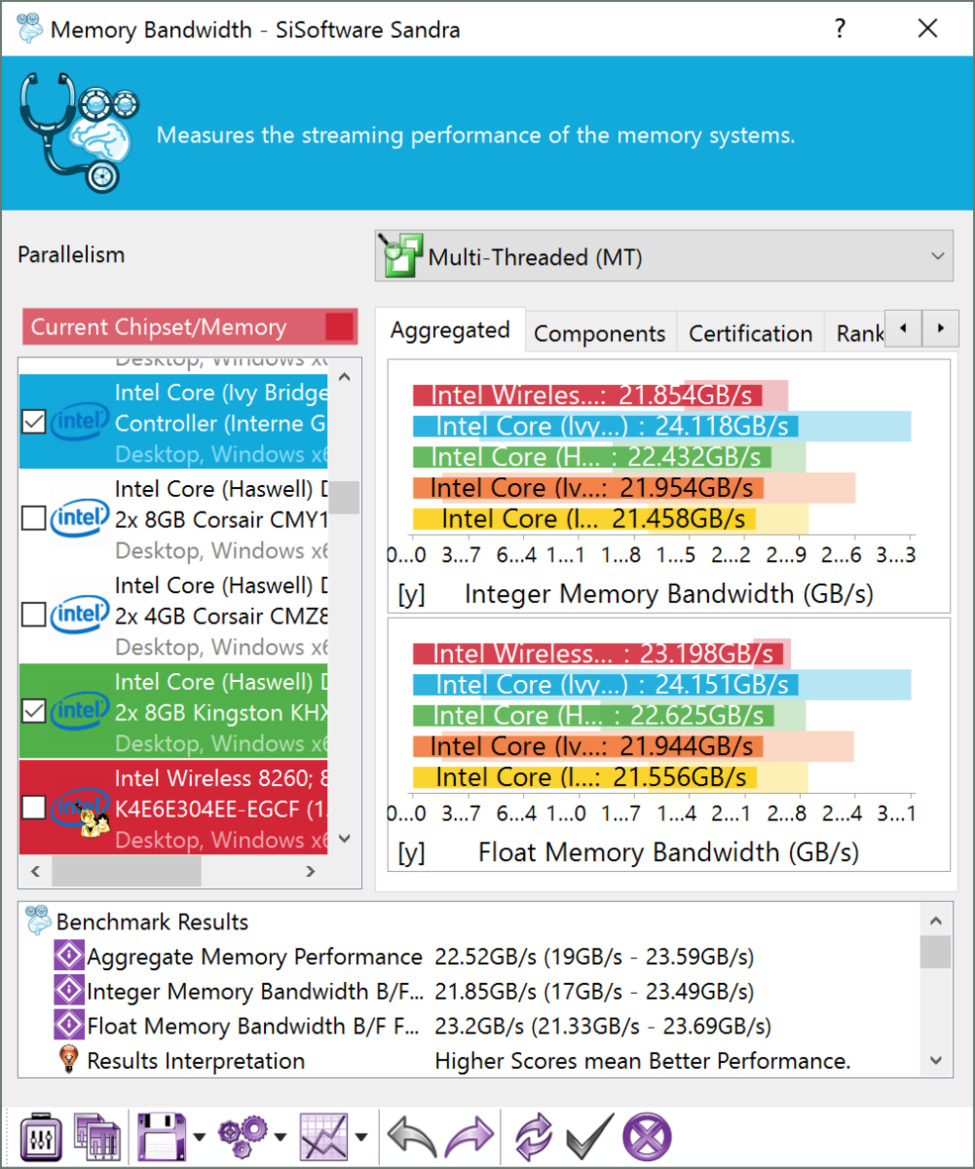Click the reference list's scroll right arrow
The height and width of the screenshot is (1169, 975).
tap(311, 871)
